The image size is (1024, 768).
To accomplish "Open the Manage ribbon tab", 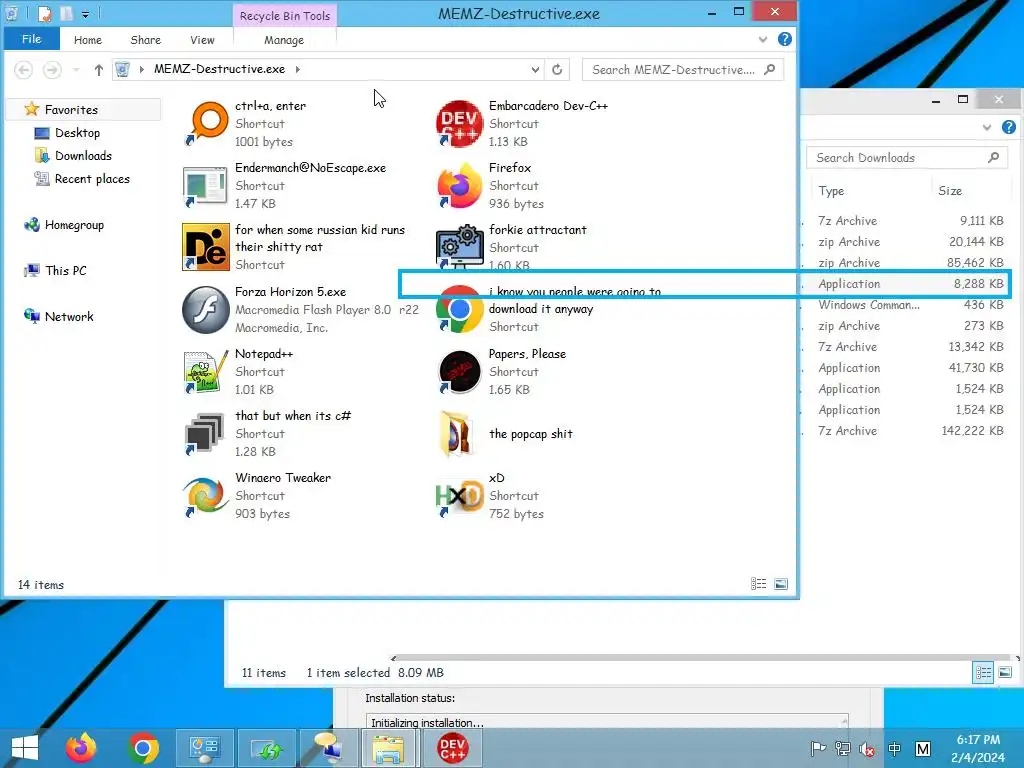I will pyautogui.click(x=284, y=40).
